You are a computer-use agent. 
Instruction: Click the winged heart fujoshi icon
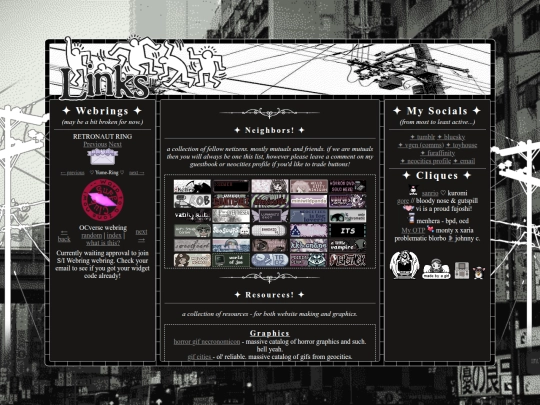(408, 208)
